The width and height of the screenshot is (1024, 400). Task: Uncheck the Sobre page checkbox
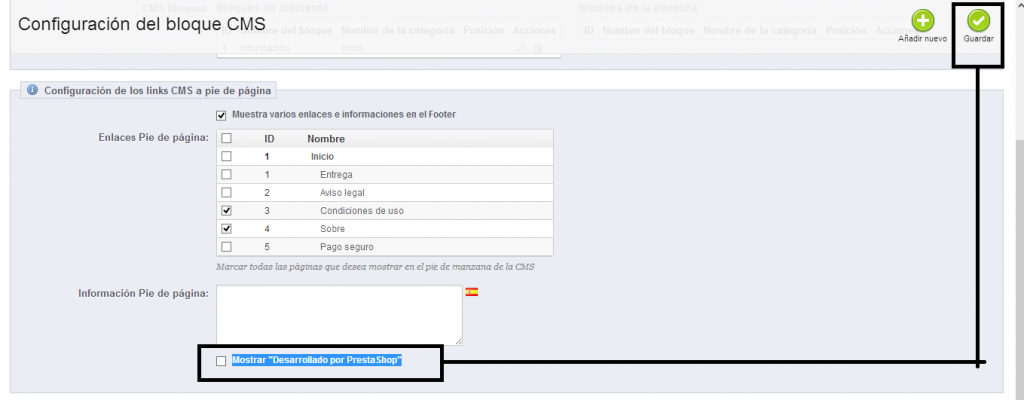pos(226,228)
